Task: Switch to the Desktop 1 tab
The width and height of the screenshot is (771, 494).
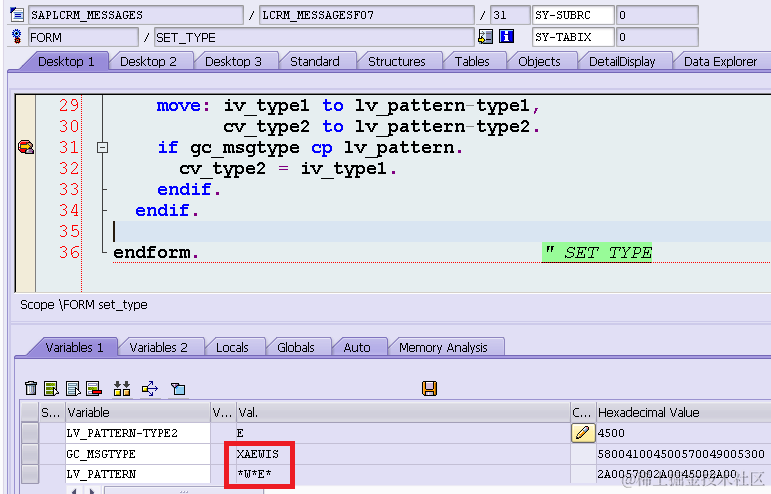Action: click(x=66, y=61)
